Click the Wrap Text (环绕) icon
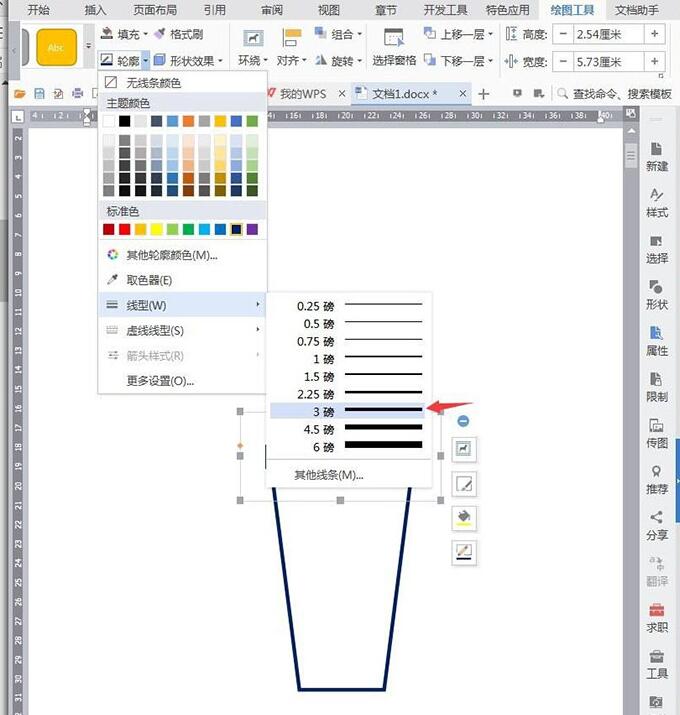Screen dimensions: 680x715 pyautogui.click(x=253, y=39)
